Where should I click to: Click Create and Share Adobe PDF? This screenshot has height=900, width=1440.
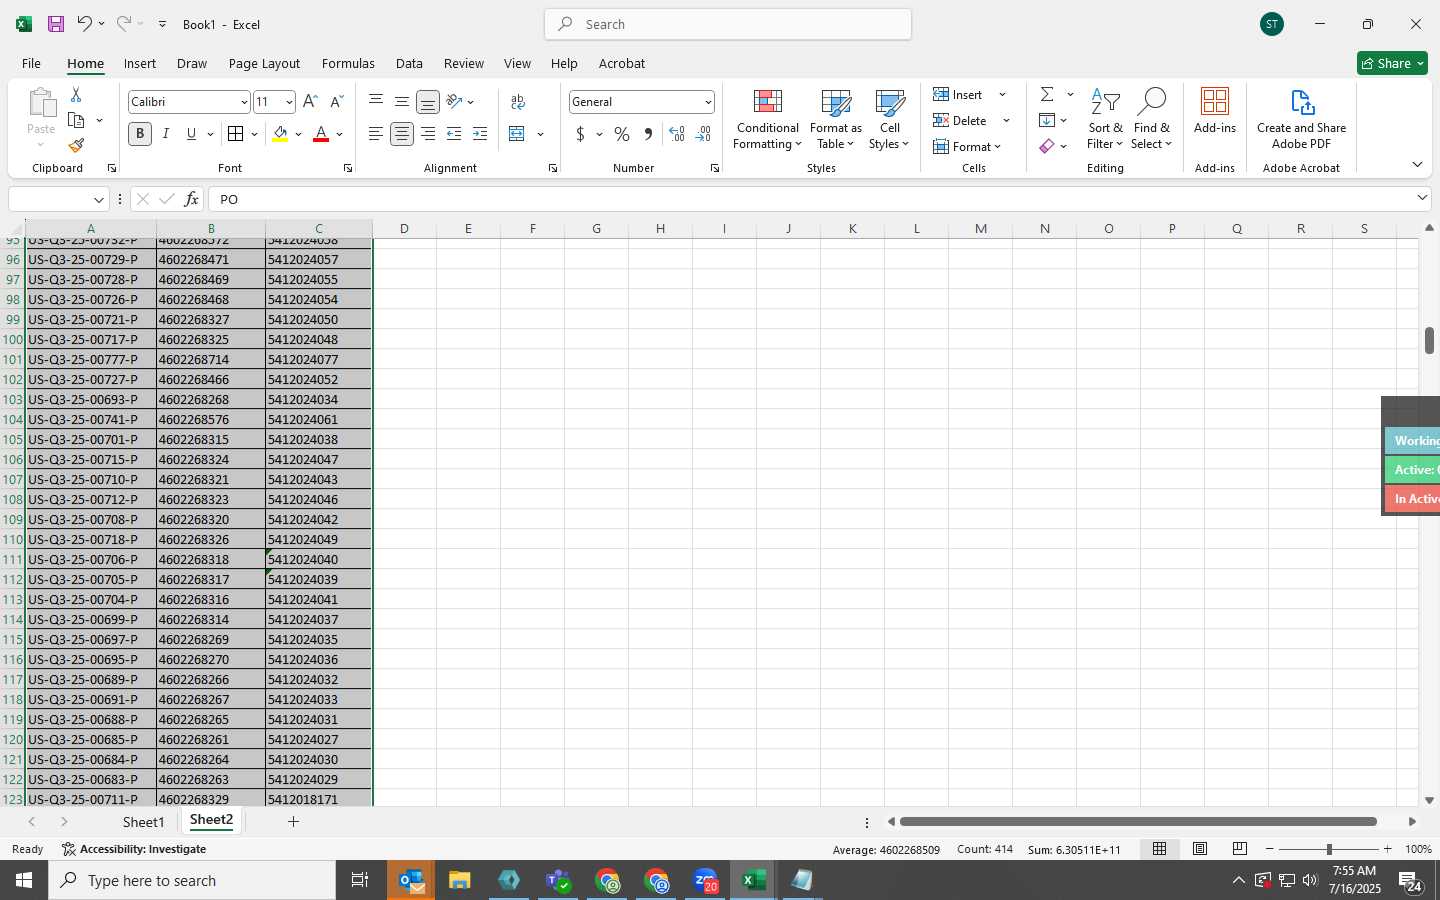1301,119
